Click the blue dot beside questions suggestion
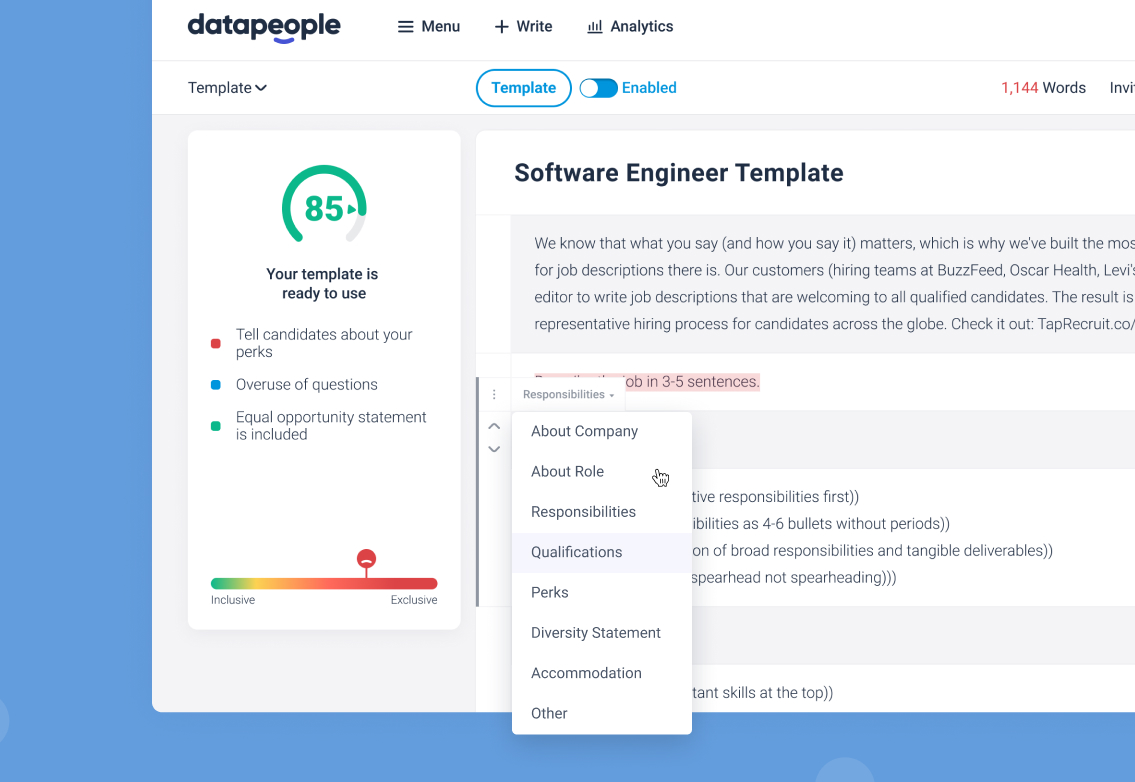 (215, 384)
